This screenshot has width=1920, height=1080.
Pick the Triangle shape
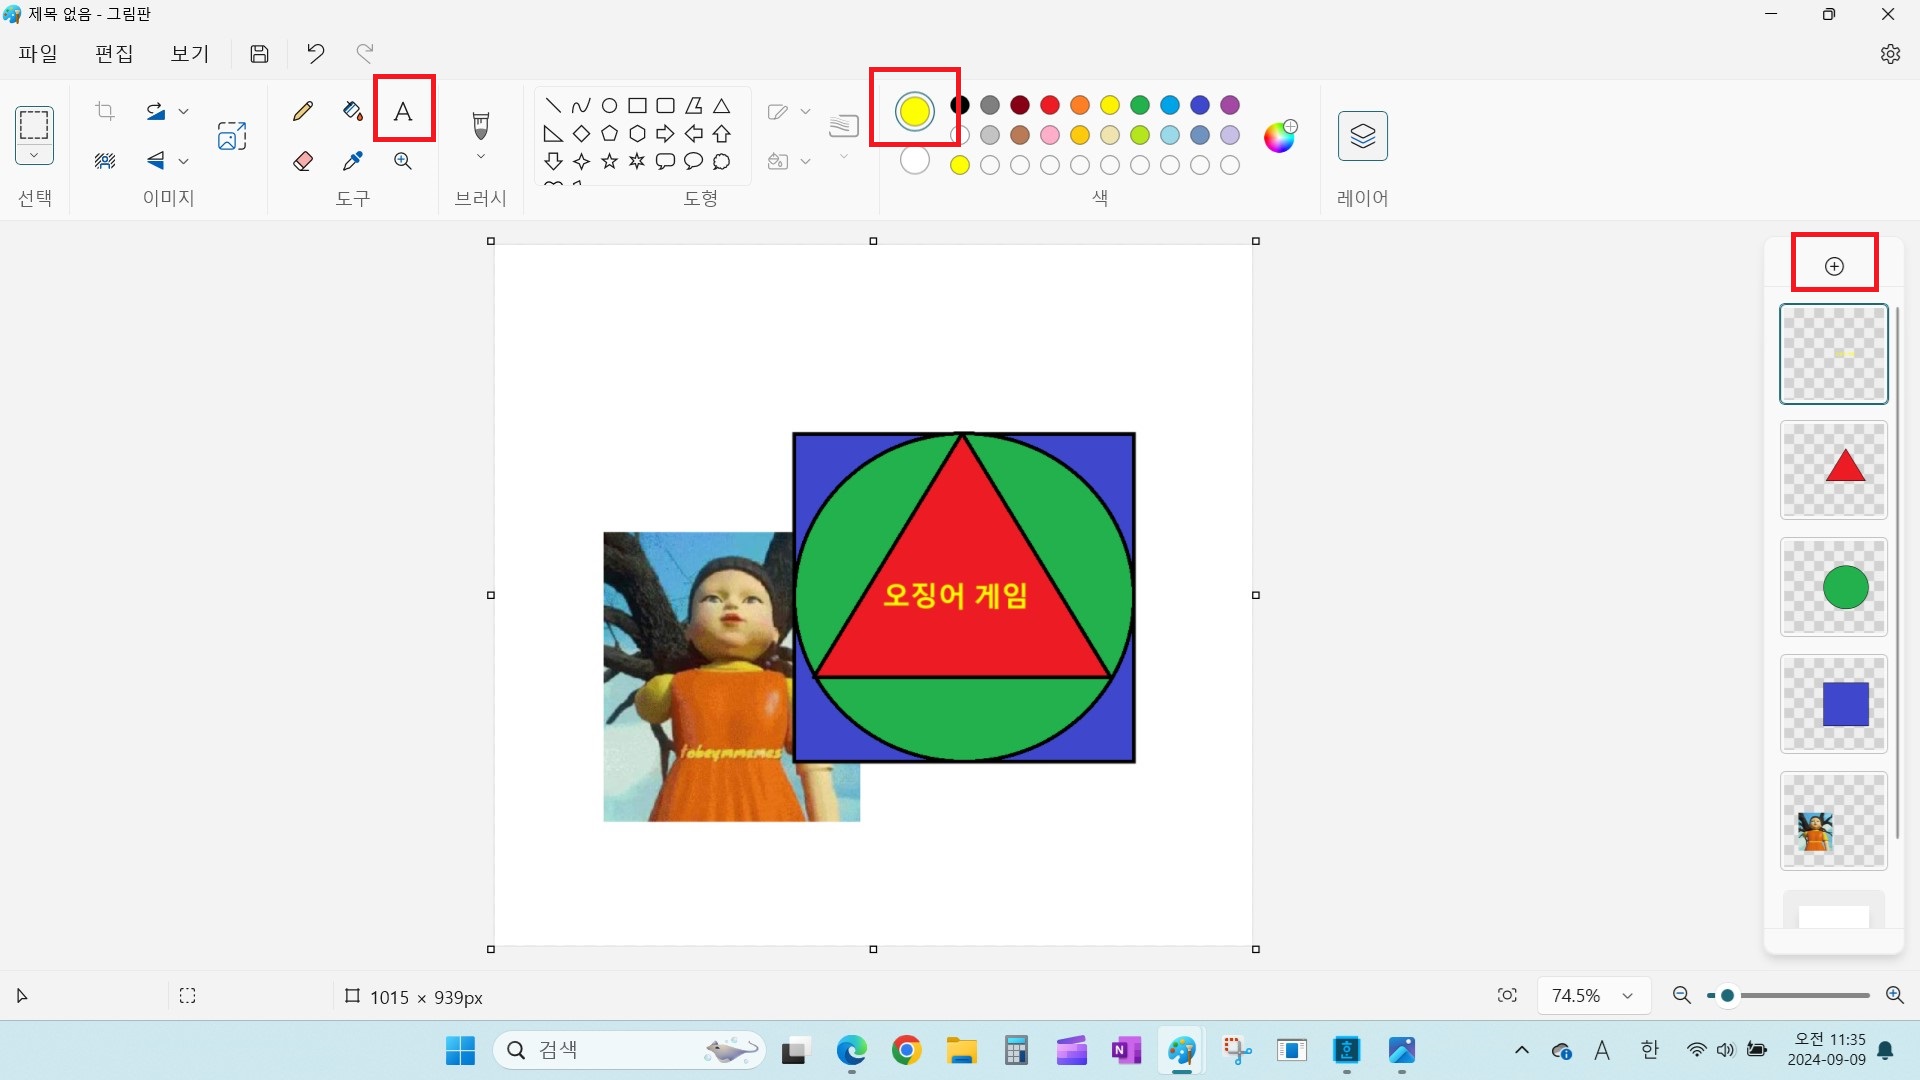click(x=721, y=105)
